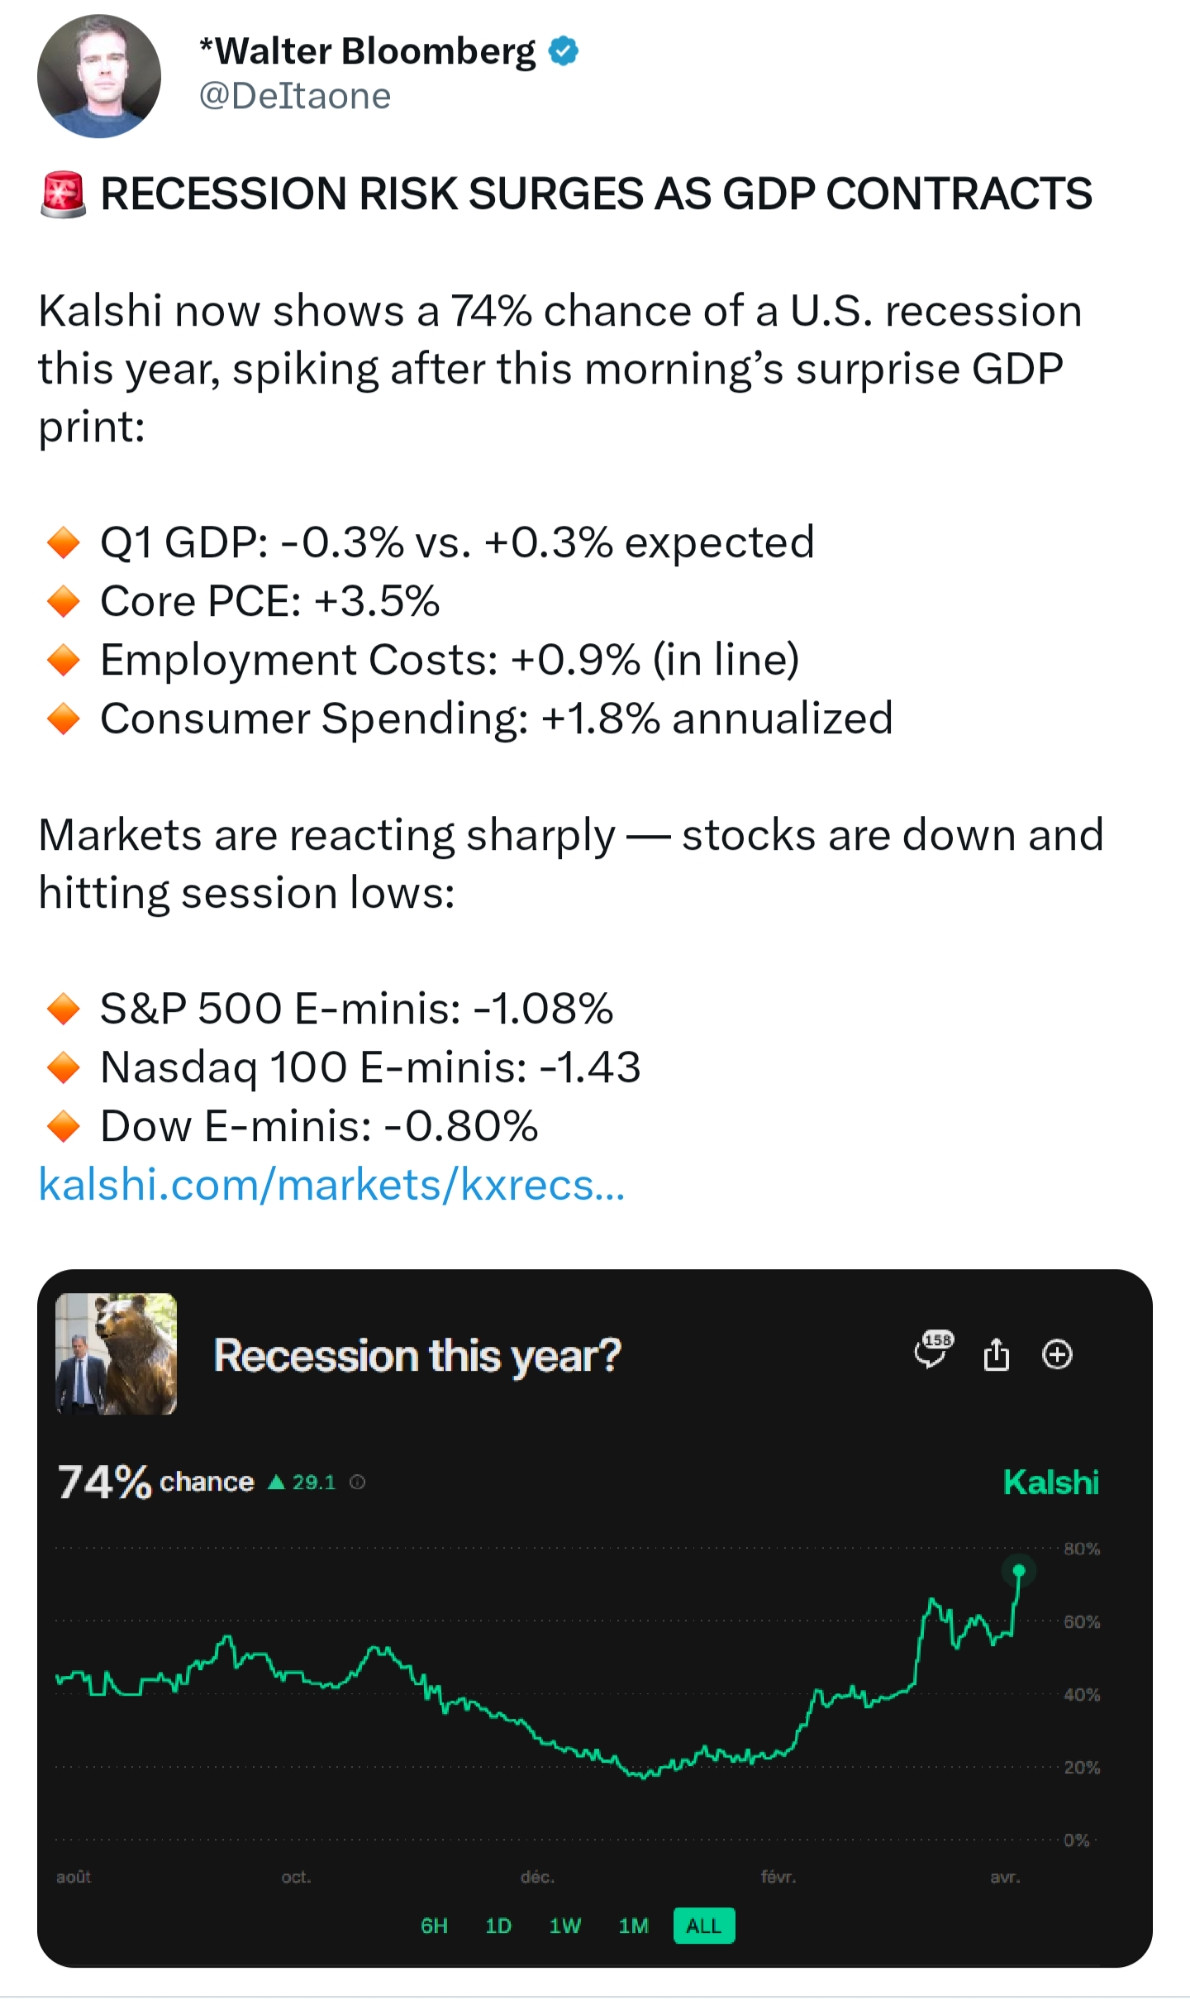1190x2000 pixels.
Task: Open Walter Bloomberg's profile avatar
Action: coord(99,76)
